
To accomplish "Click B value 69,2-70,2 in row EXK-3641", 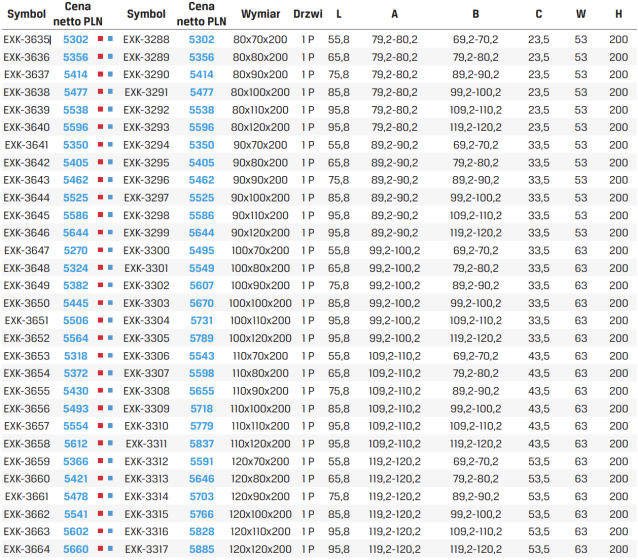I will click(476, 145).
